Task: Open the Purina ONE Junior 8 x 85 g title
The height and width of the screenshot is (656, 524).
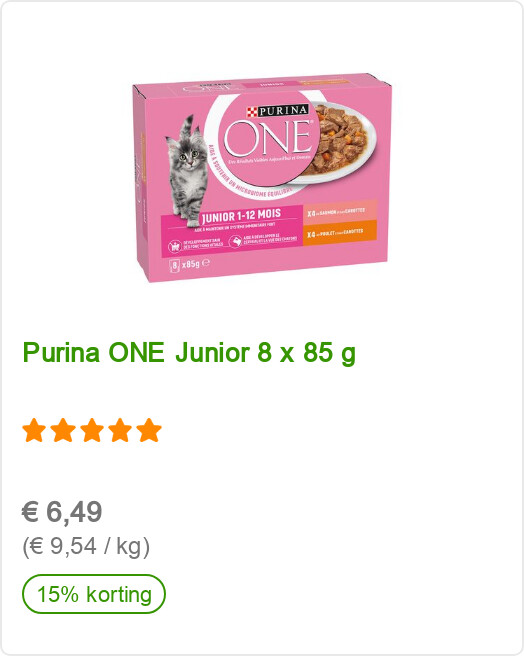Action: pyautogui.click(x=189, y=353)
